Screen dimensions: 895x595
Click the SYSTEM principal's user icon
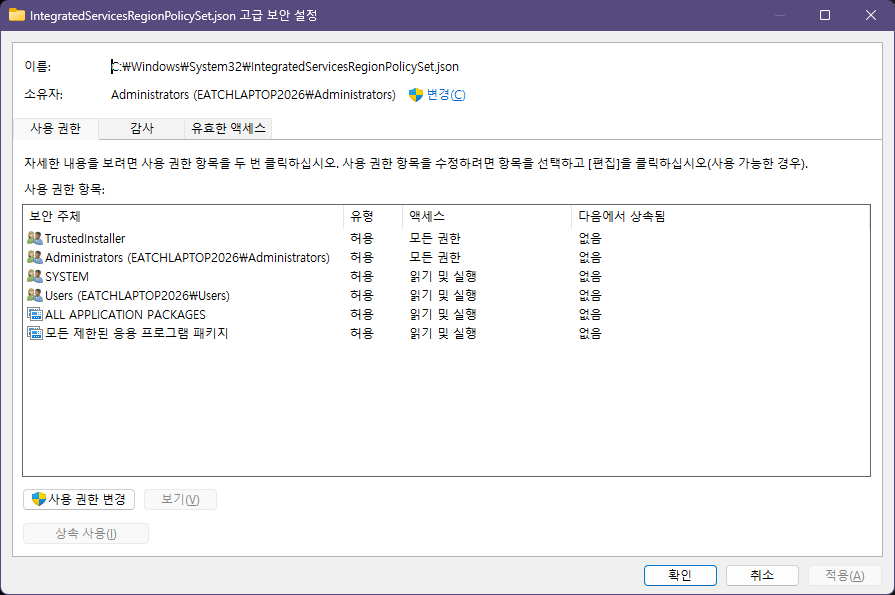click(35, 277)
